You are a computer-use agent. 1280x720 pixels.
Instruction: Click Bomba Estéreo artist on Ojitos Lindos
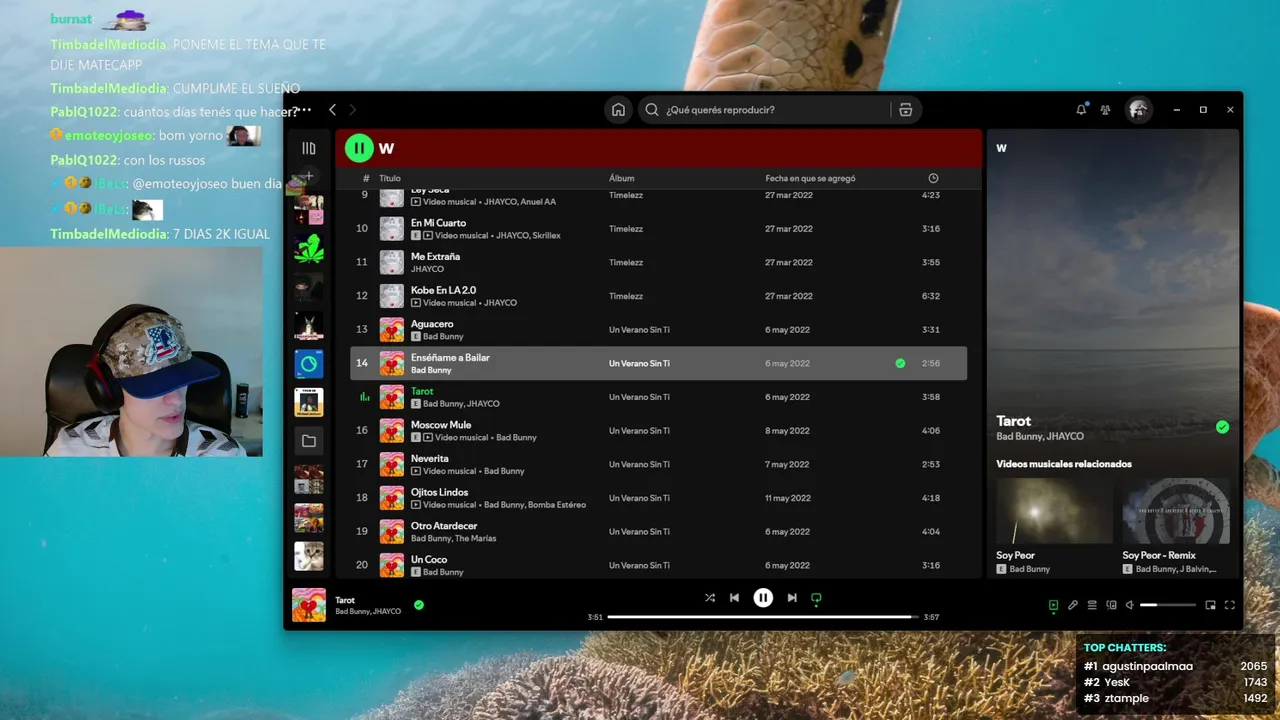[557, 505]
